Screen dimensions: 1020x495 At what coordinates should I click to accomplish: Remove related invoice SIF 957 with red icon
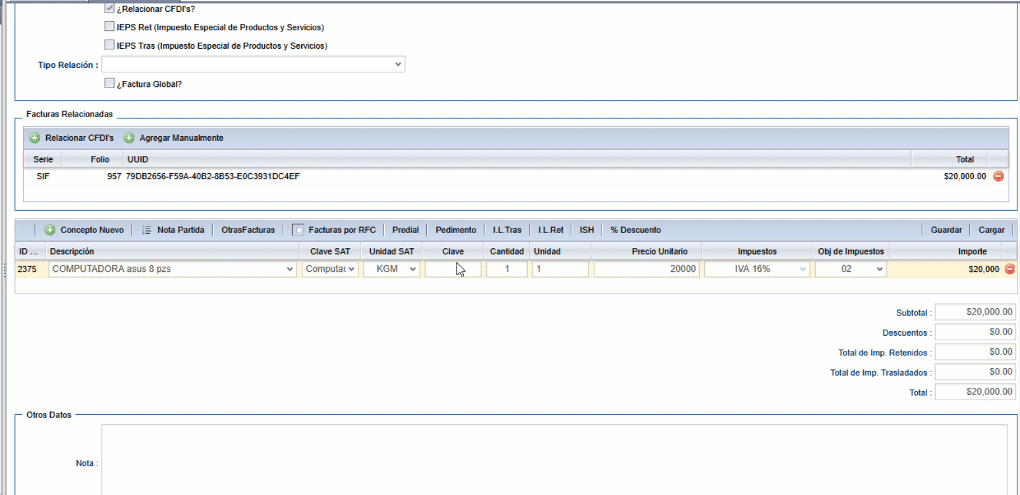[x=997, y=176]
